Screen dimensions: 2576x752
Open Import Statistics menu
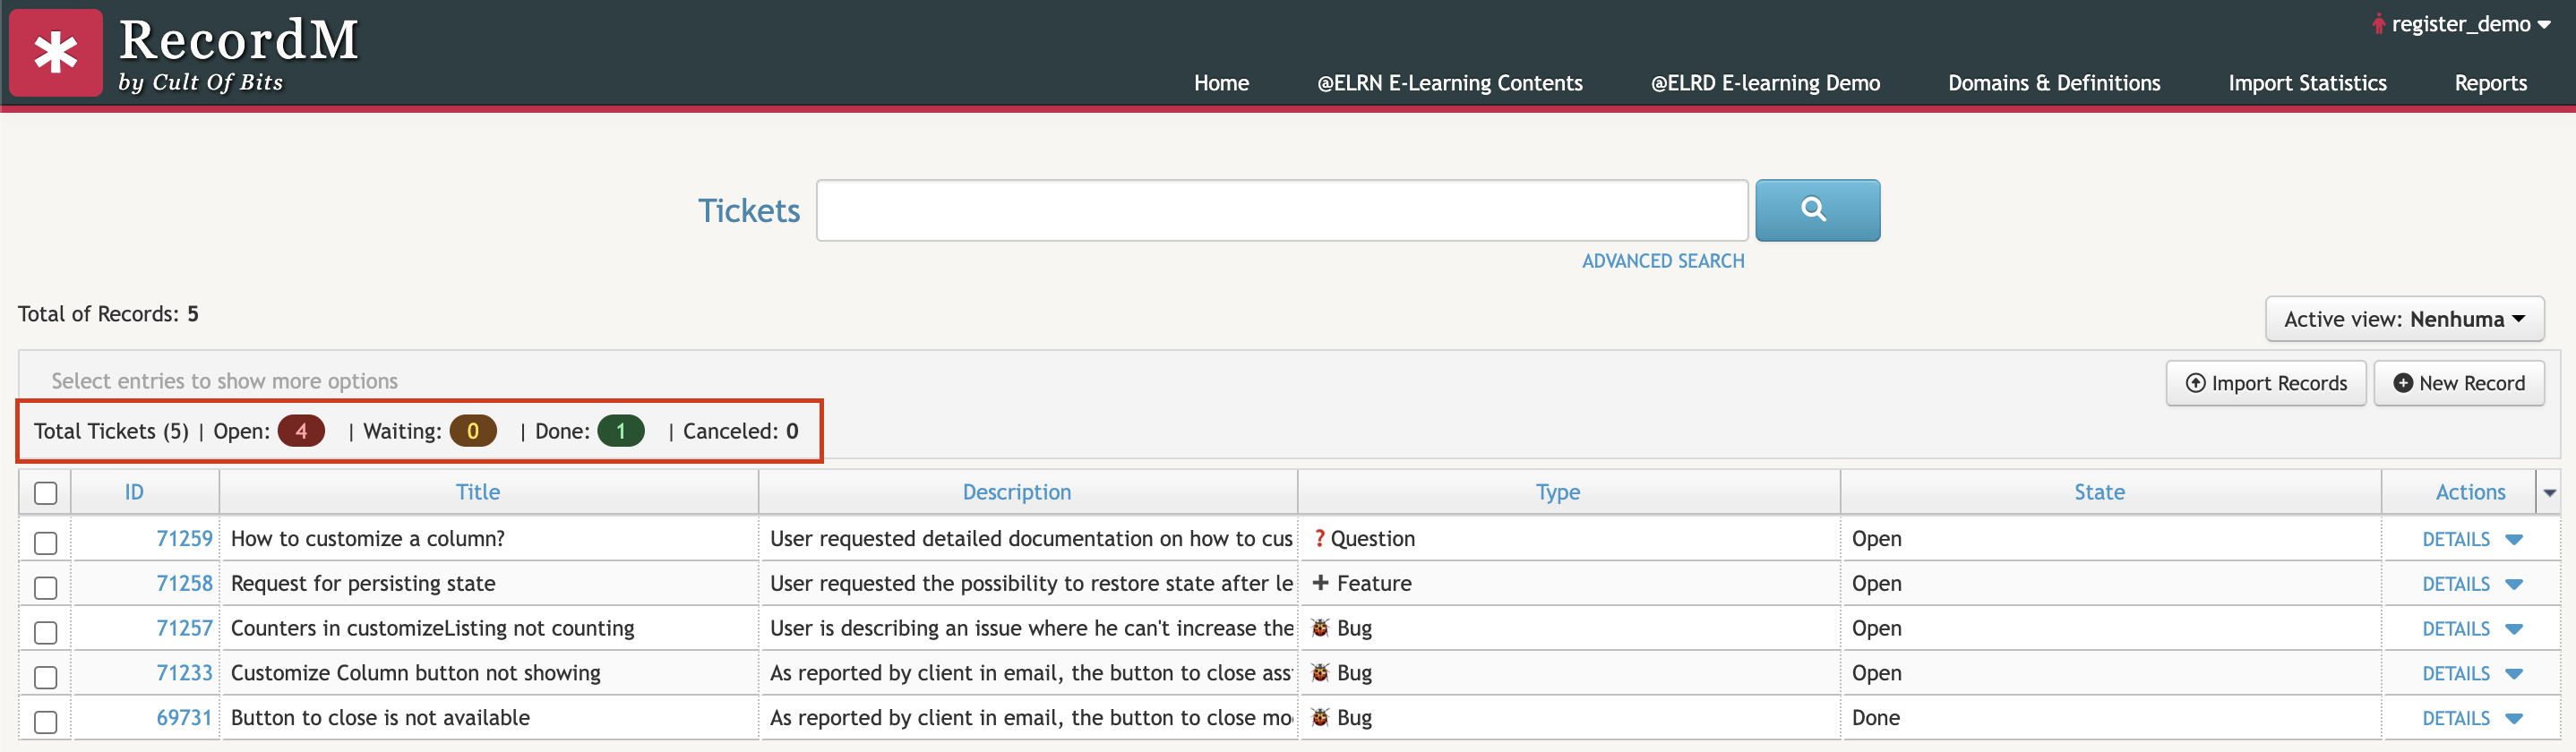click(2307, 83)
